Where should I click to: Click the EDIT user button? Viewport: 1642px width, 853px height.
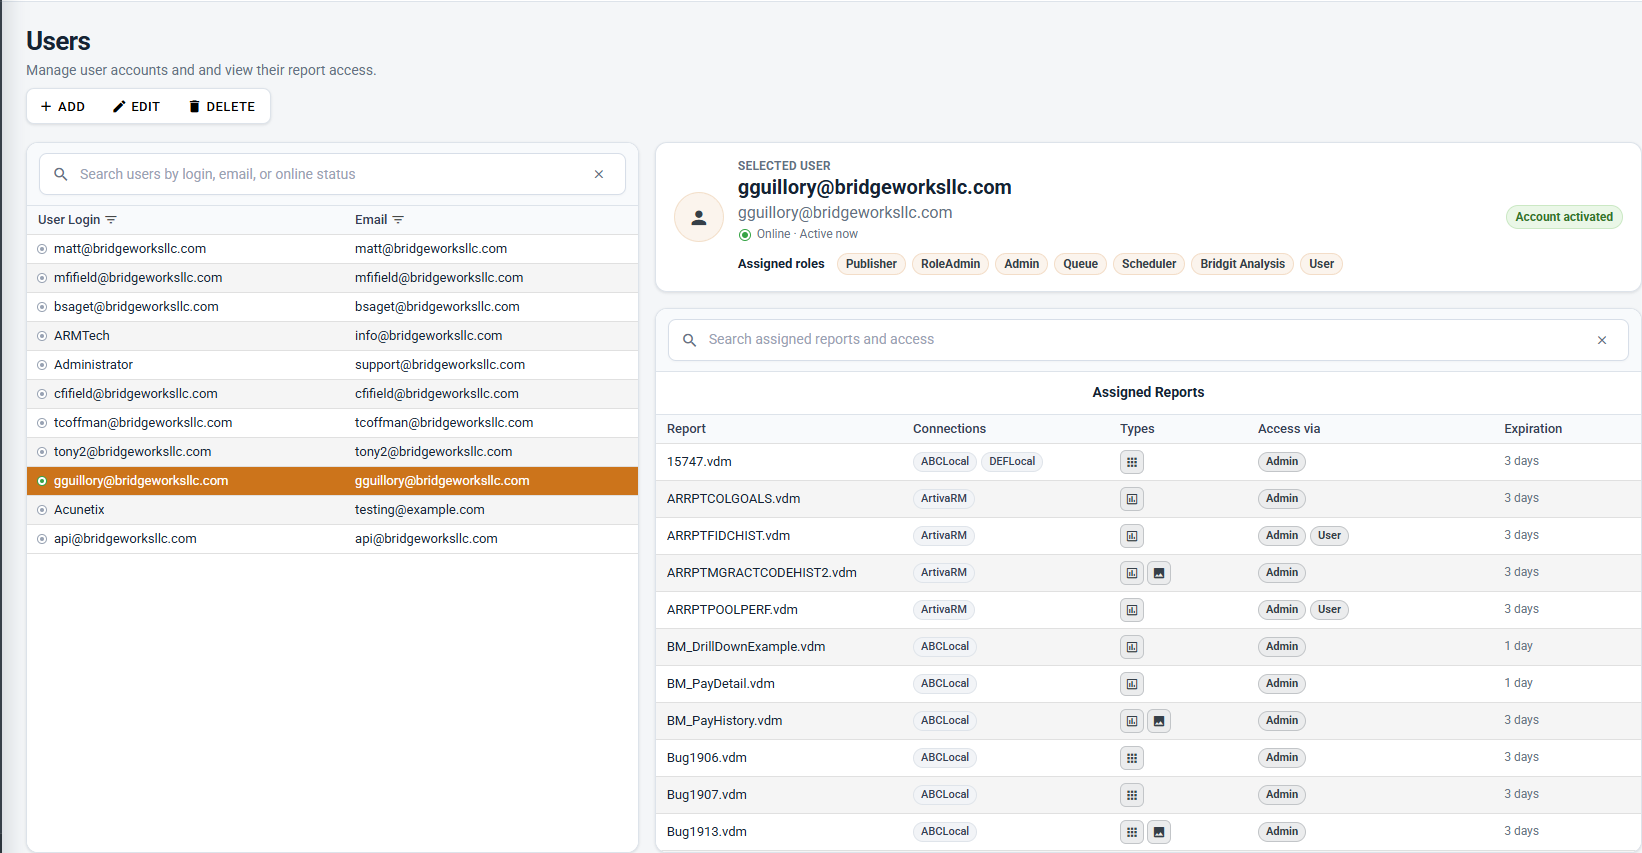coord(136,107)
